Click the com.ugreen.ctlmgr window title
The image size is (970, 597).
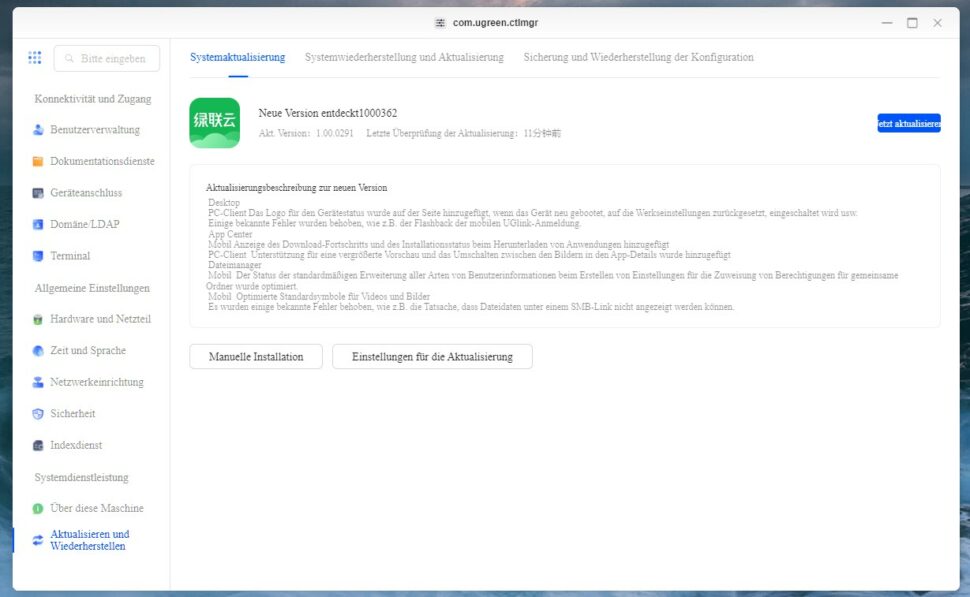(x=496, y=23)
